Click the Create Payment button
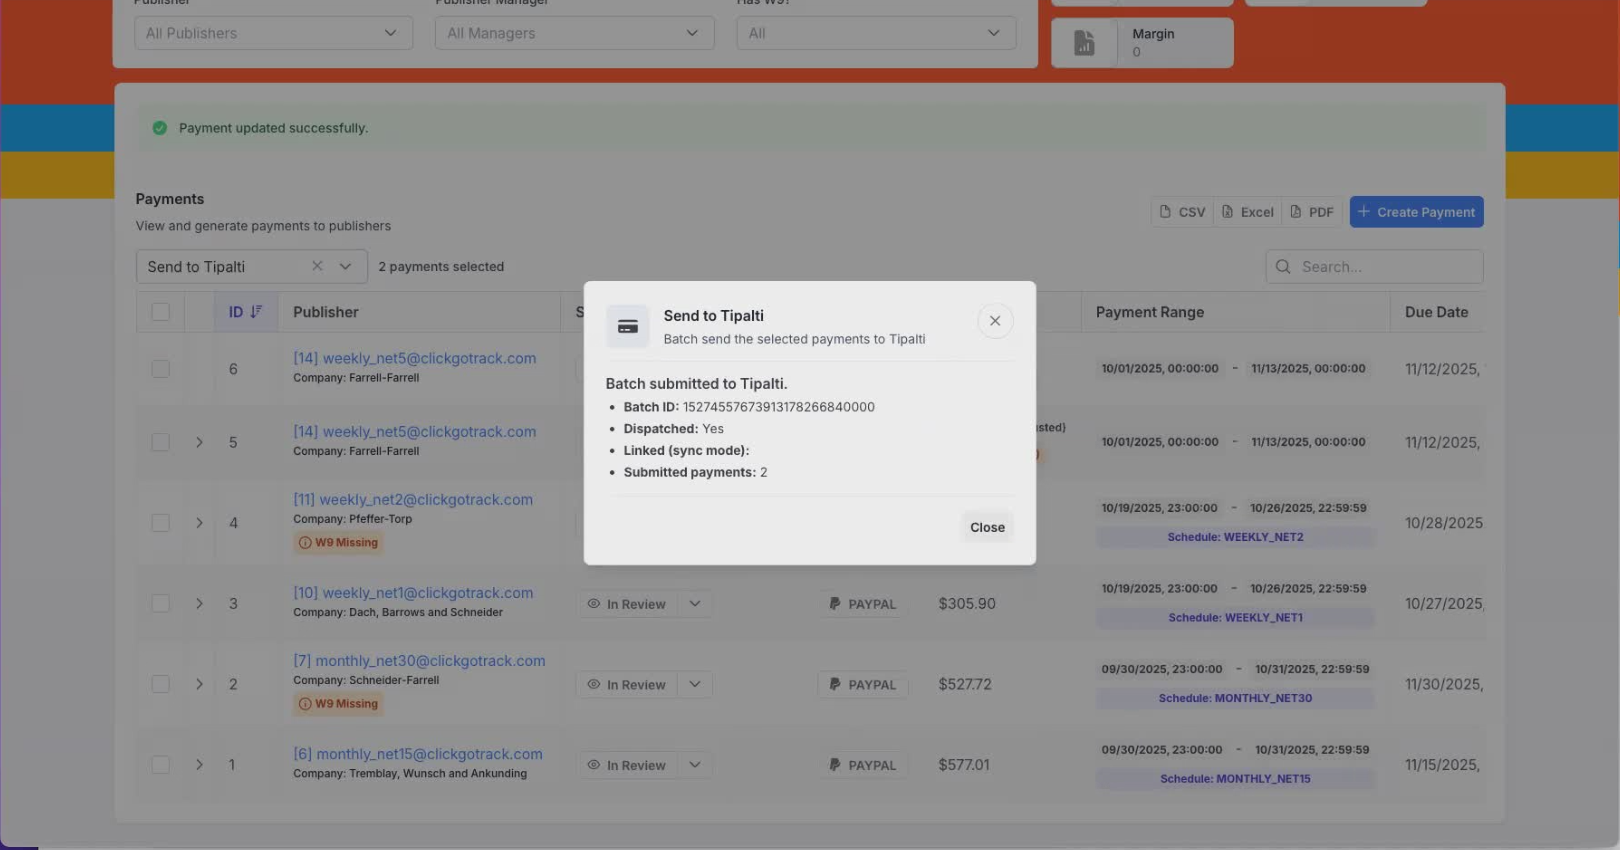Screen dimensions: 1620x850 tap(1416, 212)
